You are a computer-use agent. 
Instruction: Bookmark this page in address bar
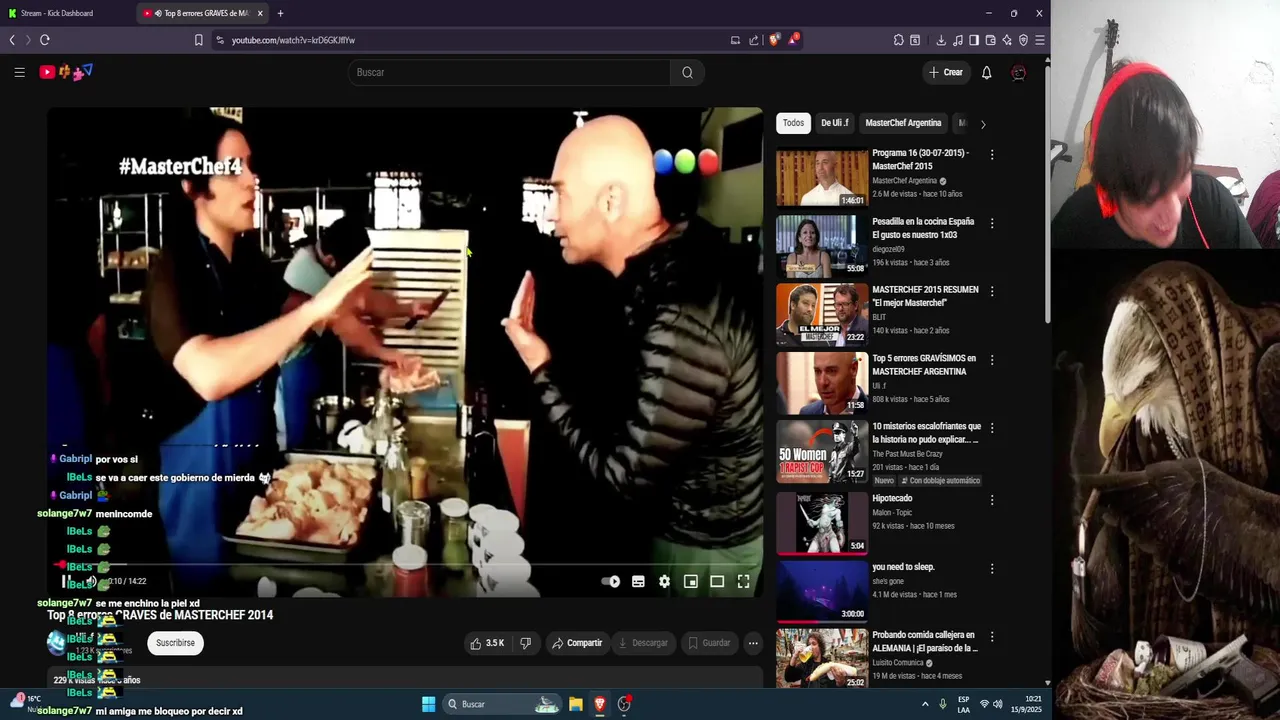point(198,40)
